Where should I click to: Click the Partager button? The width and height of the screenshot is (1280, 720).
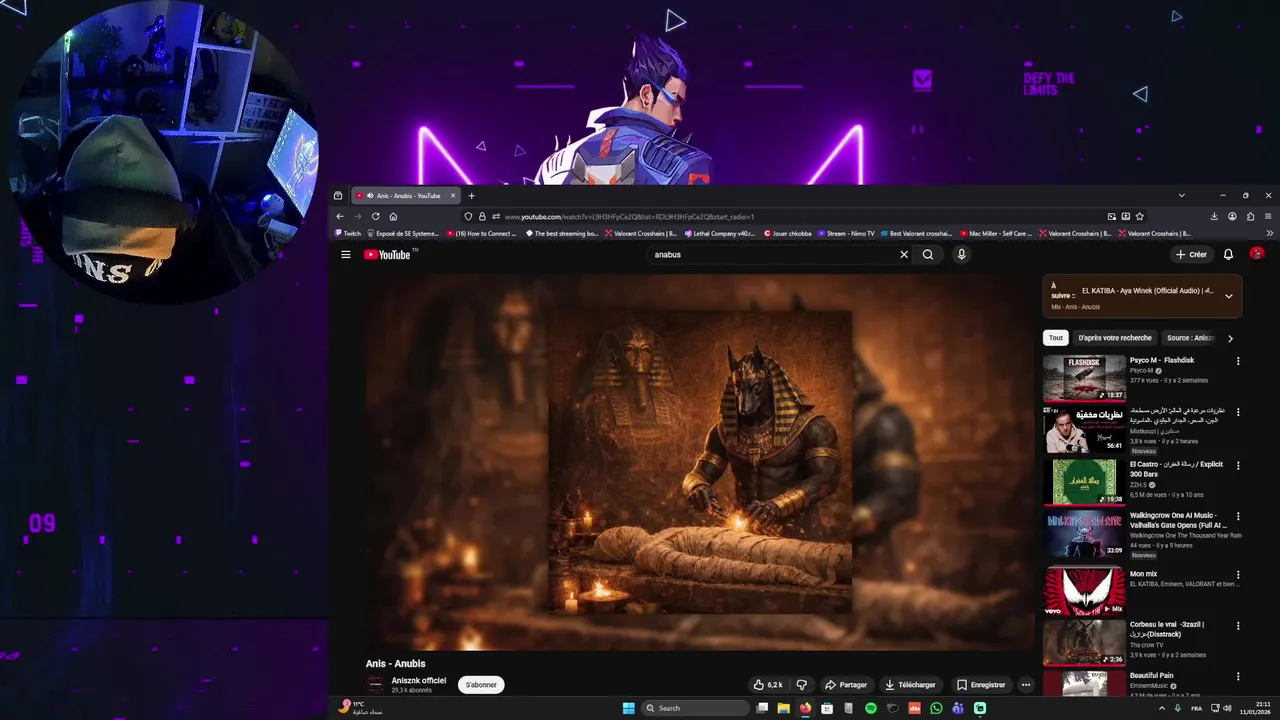pyautogui.click(x=846, y=685)
